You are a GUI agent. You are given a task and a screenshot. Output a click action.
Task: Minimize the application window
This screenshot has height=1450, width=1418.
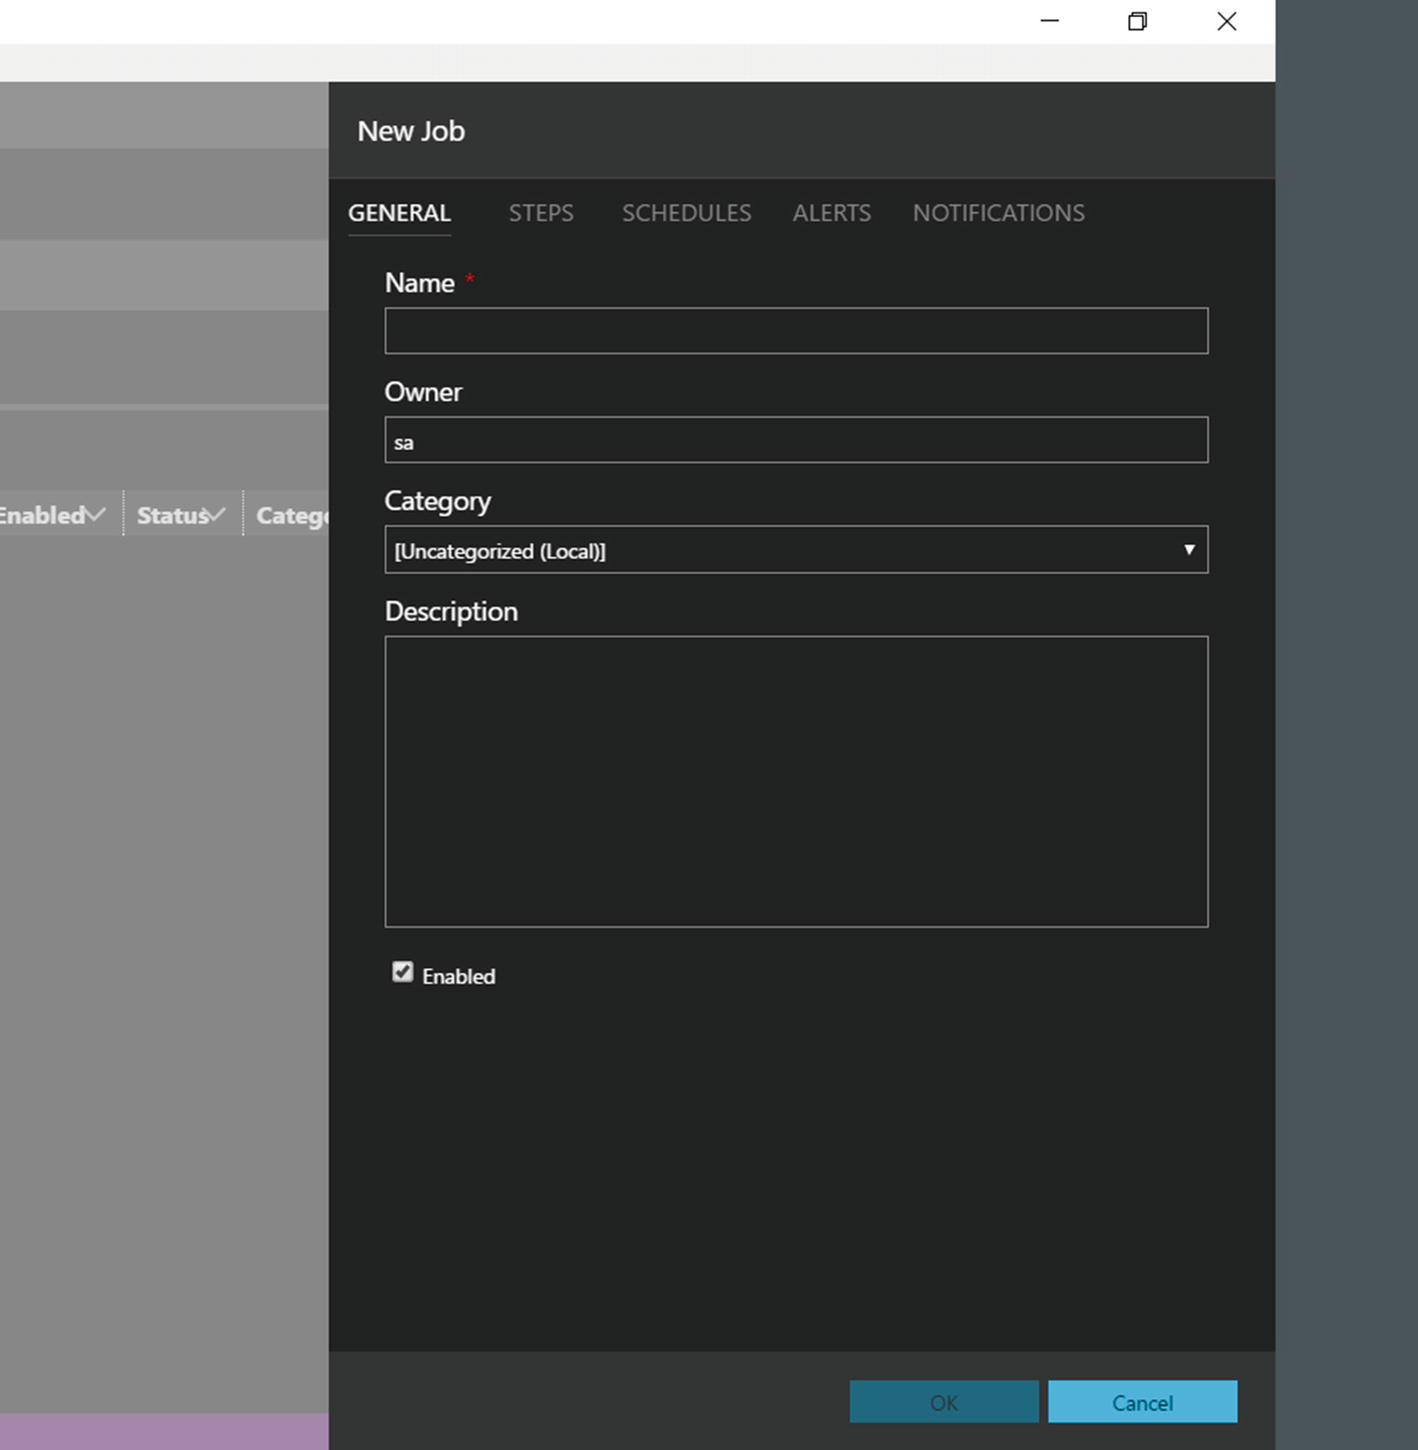tap(1049, 21)
